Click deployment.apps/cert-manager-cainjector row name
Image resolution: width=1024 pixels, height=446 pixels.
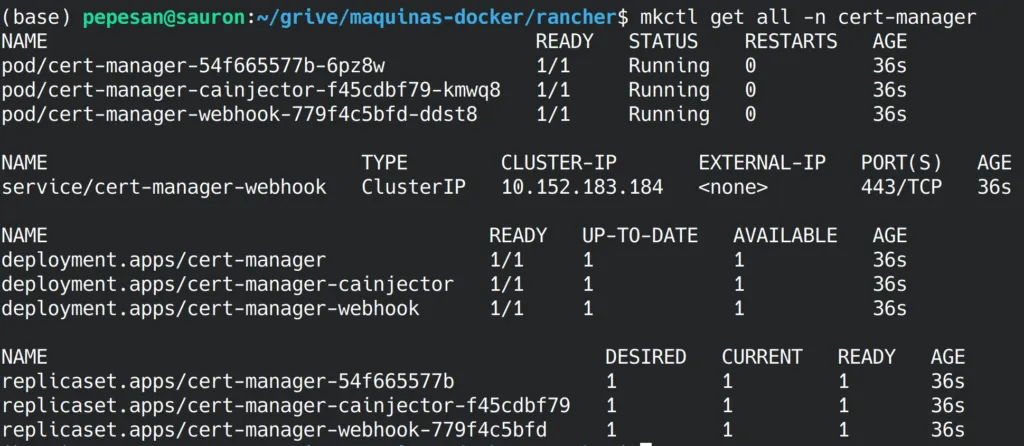pyautogui.click(x=227, y=284)
